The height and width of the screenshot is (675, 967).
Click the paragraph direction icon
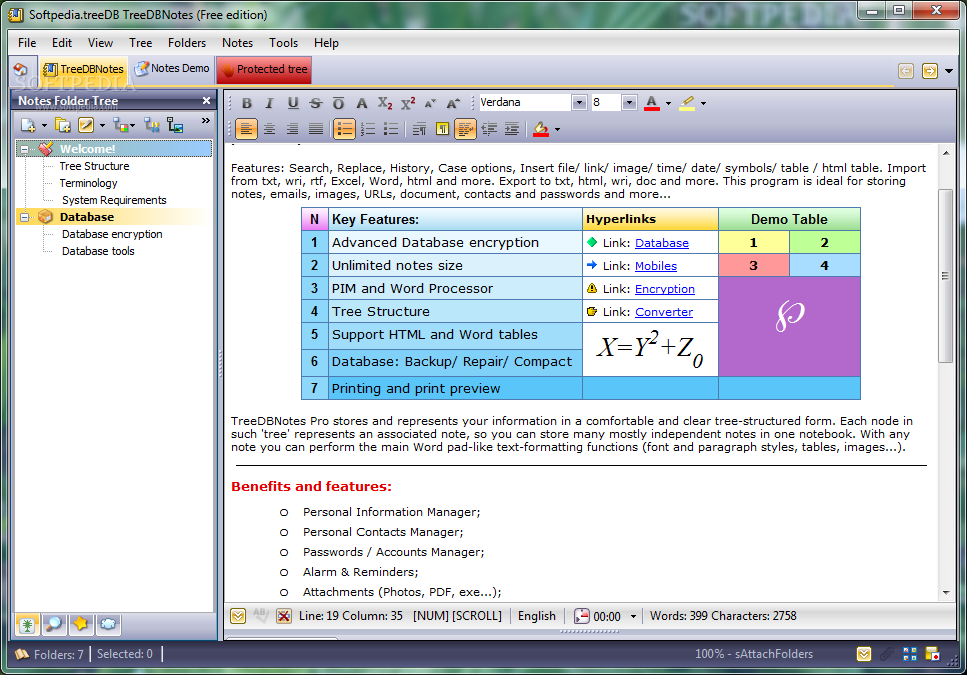[419, 129]
